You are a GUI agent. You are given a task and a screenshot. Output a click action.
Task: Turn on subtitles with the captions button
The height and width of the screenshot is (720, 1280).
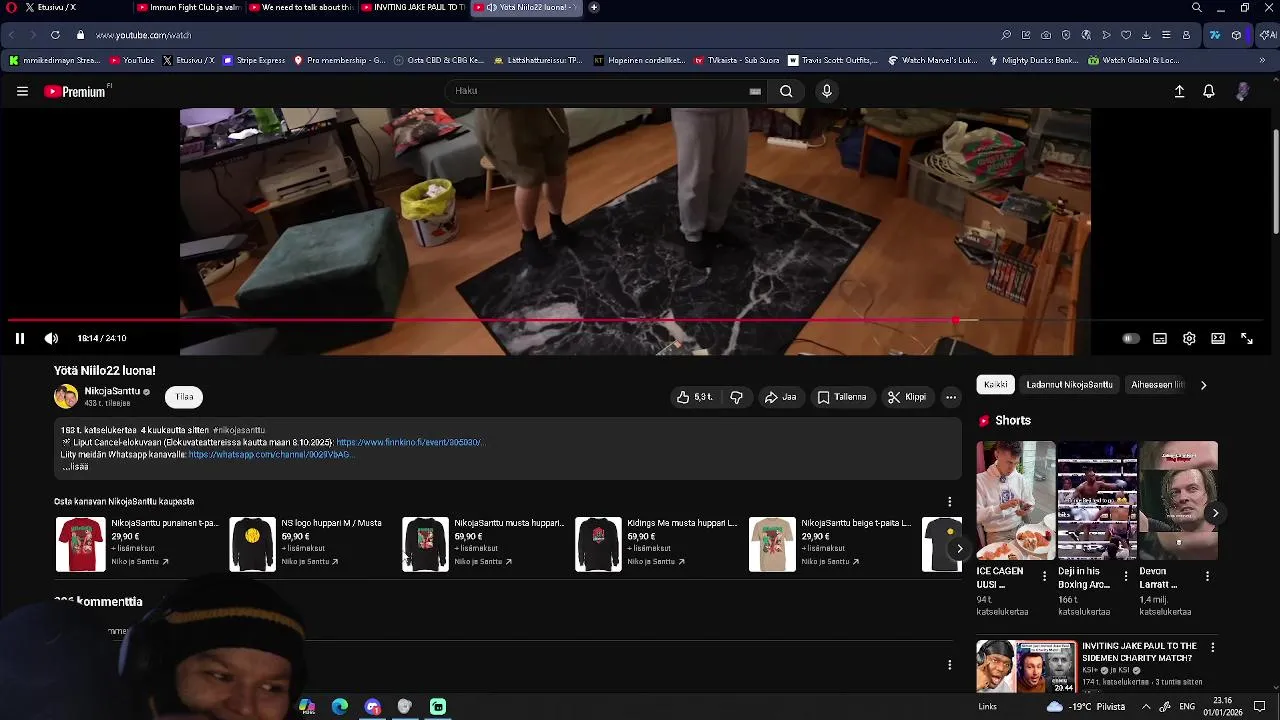click(1160, 339)
